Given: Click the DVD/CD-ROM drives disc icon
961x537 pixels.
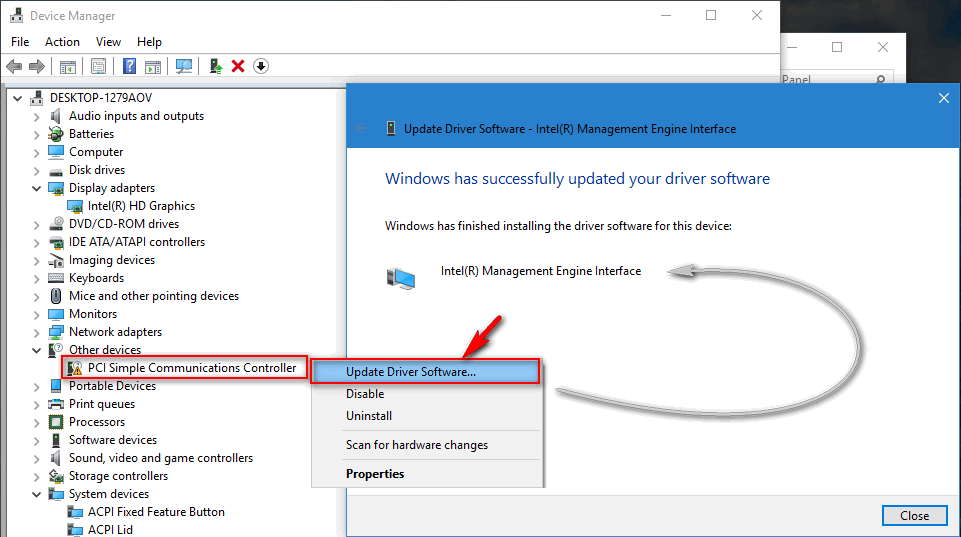Looking at the screenshot, I should tap(56, 224).
